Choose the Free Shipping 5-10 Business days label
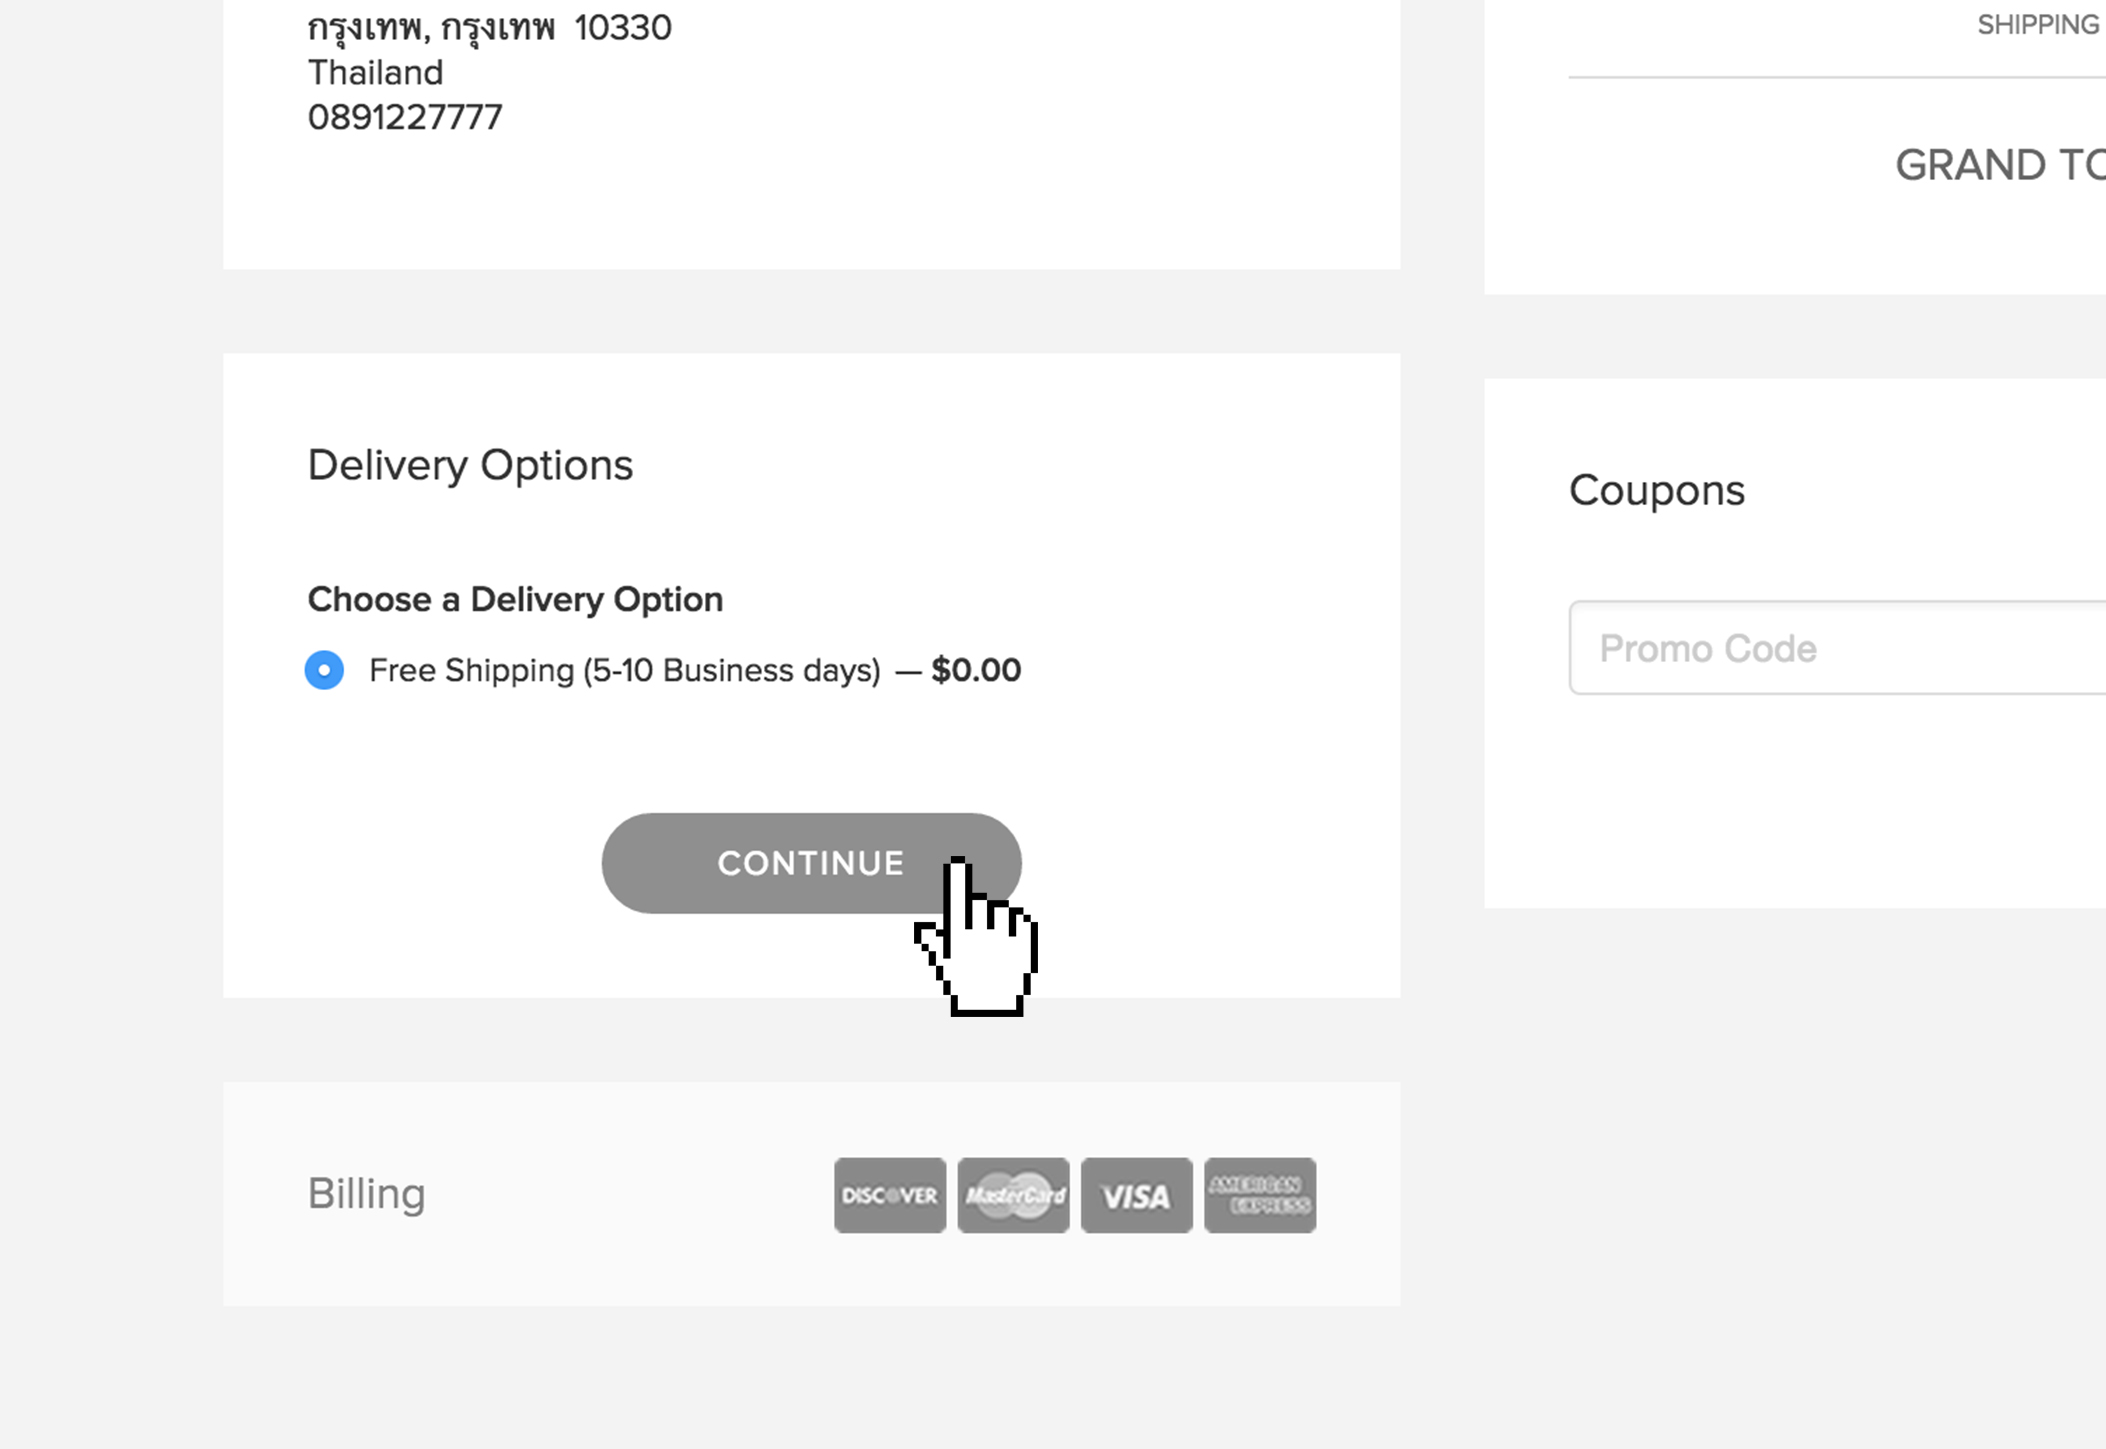Image resolution: width=2106 pixels, height=1449 pixels. (625, 670)
